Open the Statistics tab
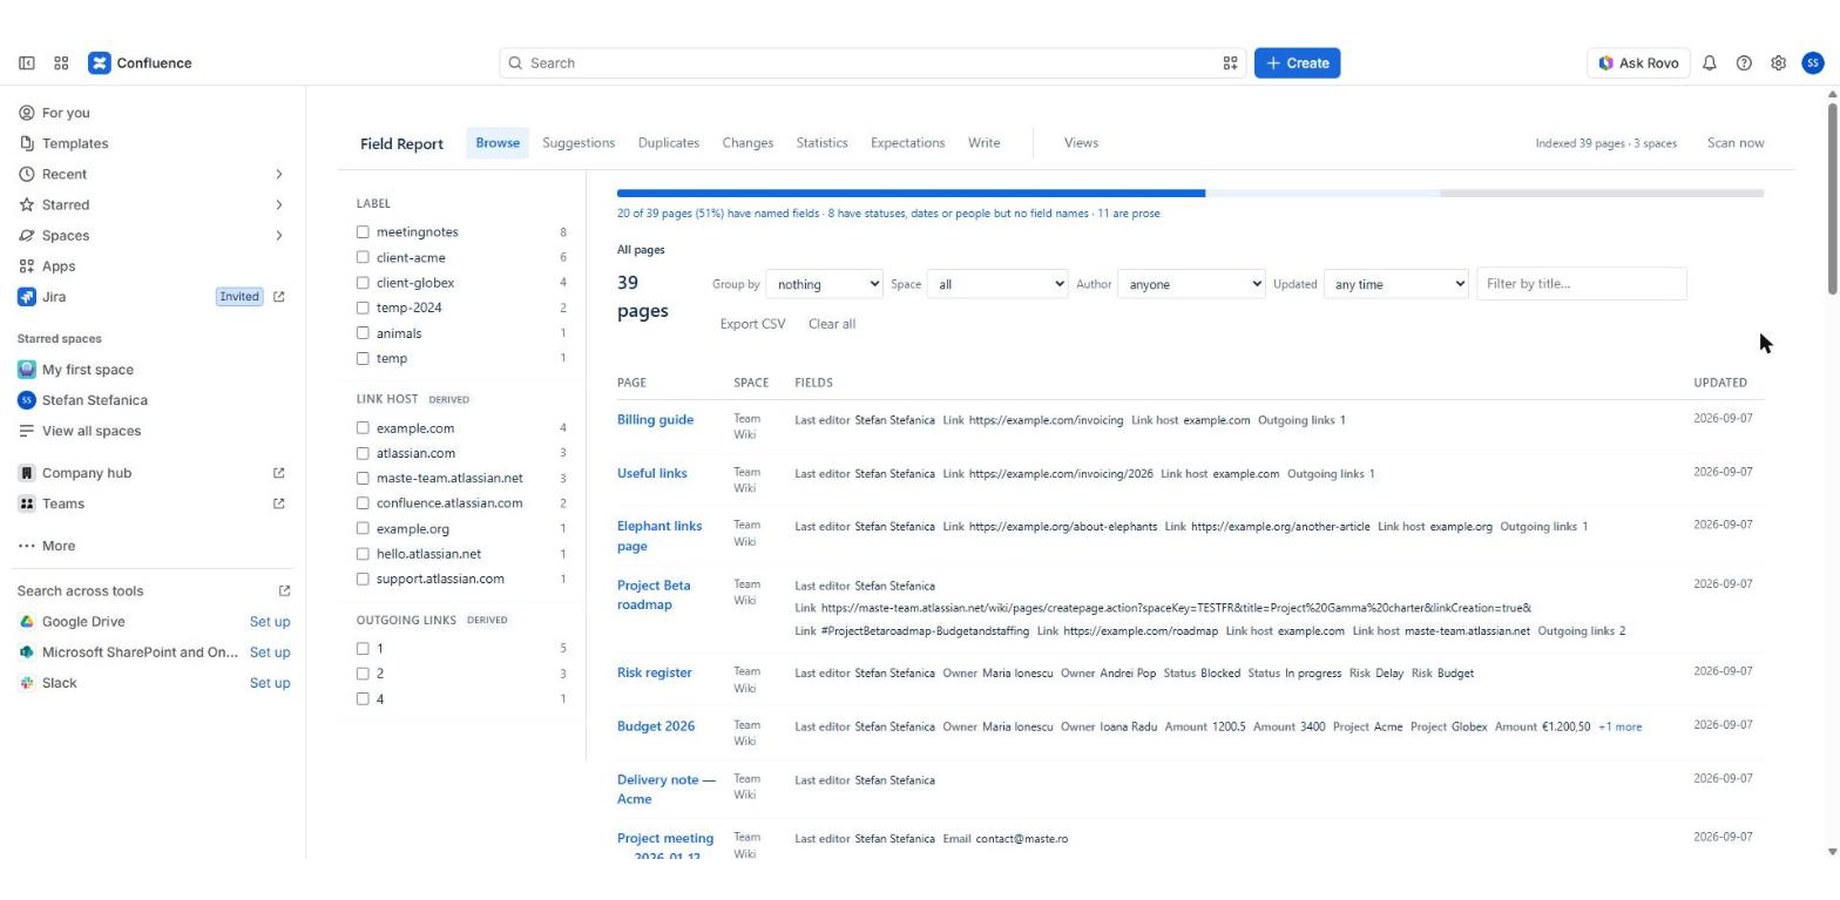Image resolution: width=1840 pixels, height=900 pixels. coord(821,143)
